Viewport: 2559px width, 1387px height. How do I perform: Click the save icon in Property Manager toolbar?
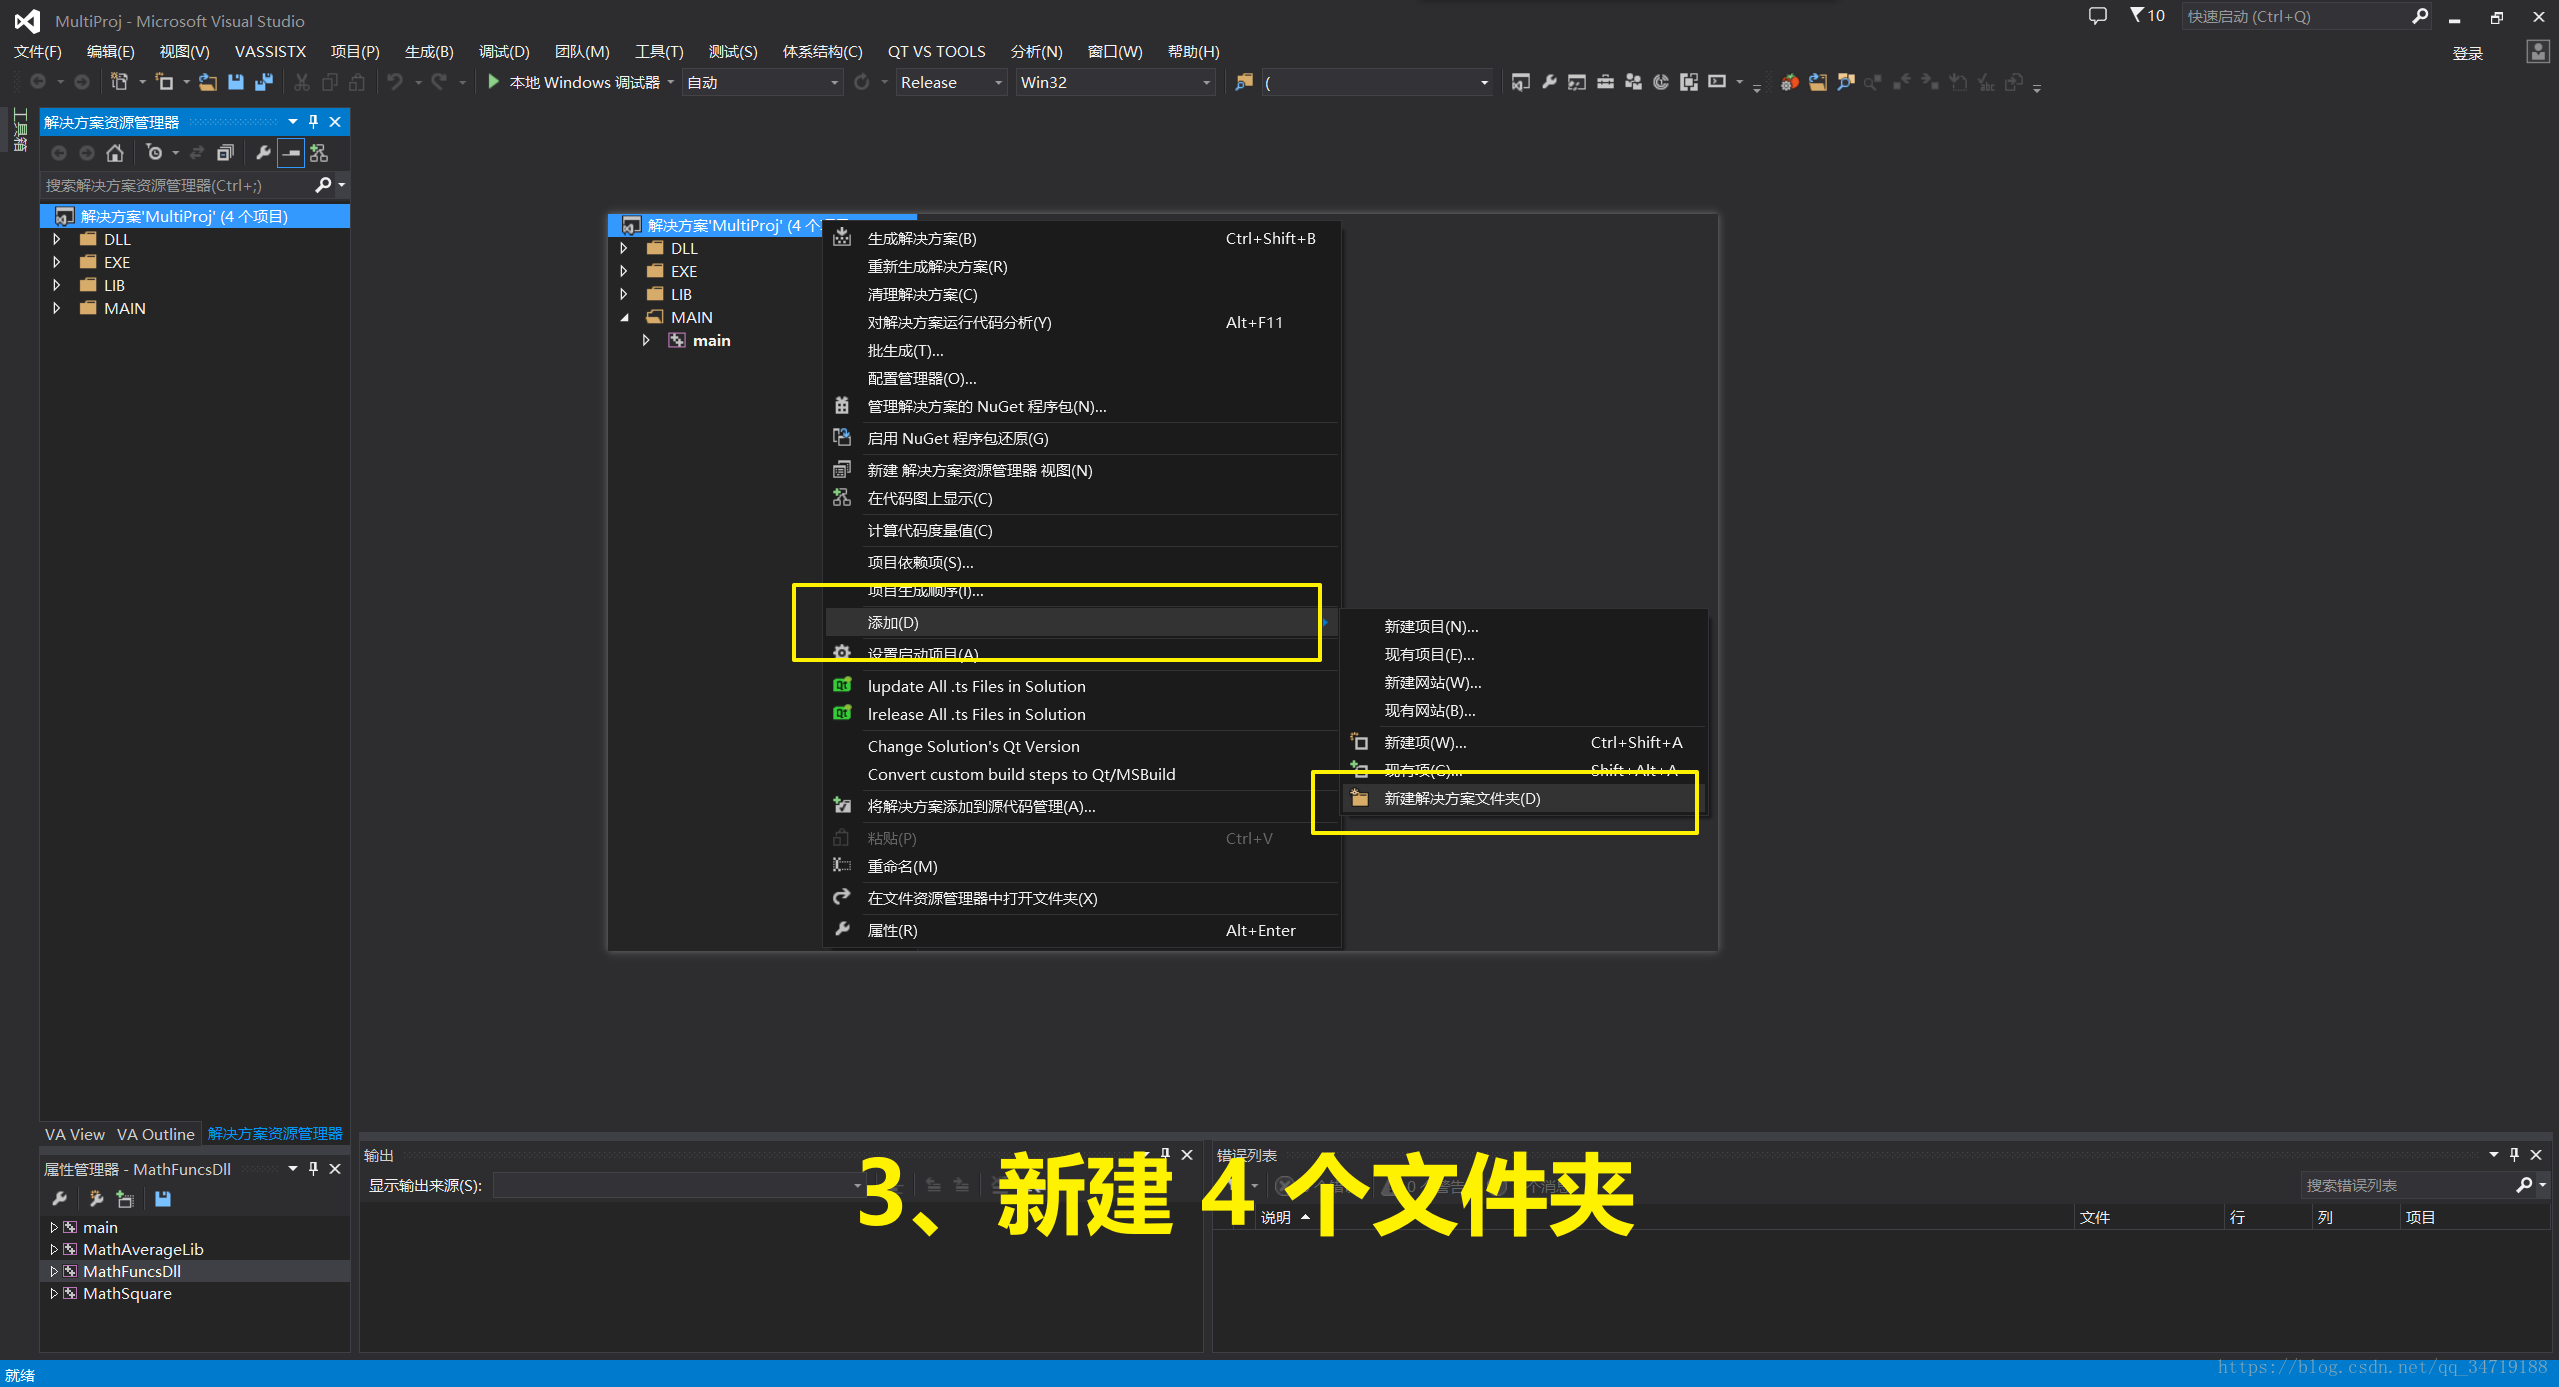coord(163,1198)
